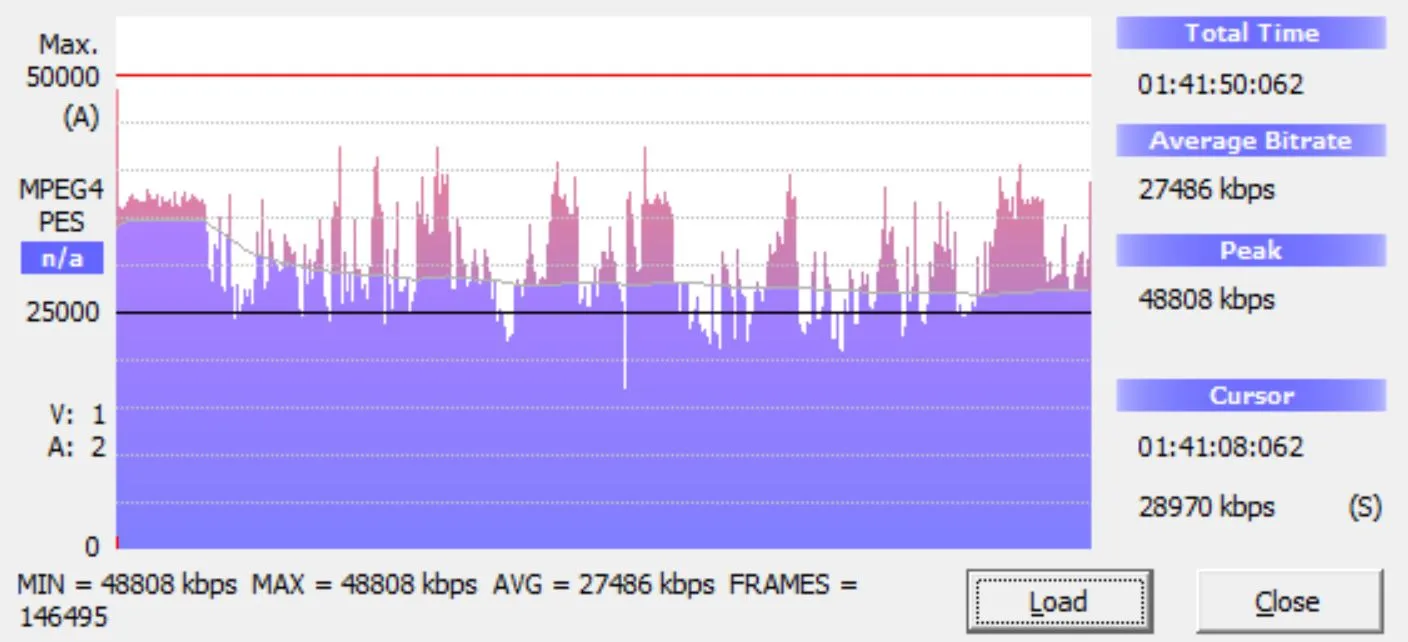
Task: Click the black 25000 bitrate line
Action: tap(603, 313)
